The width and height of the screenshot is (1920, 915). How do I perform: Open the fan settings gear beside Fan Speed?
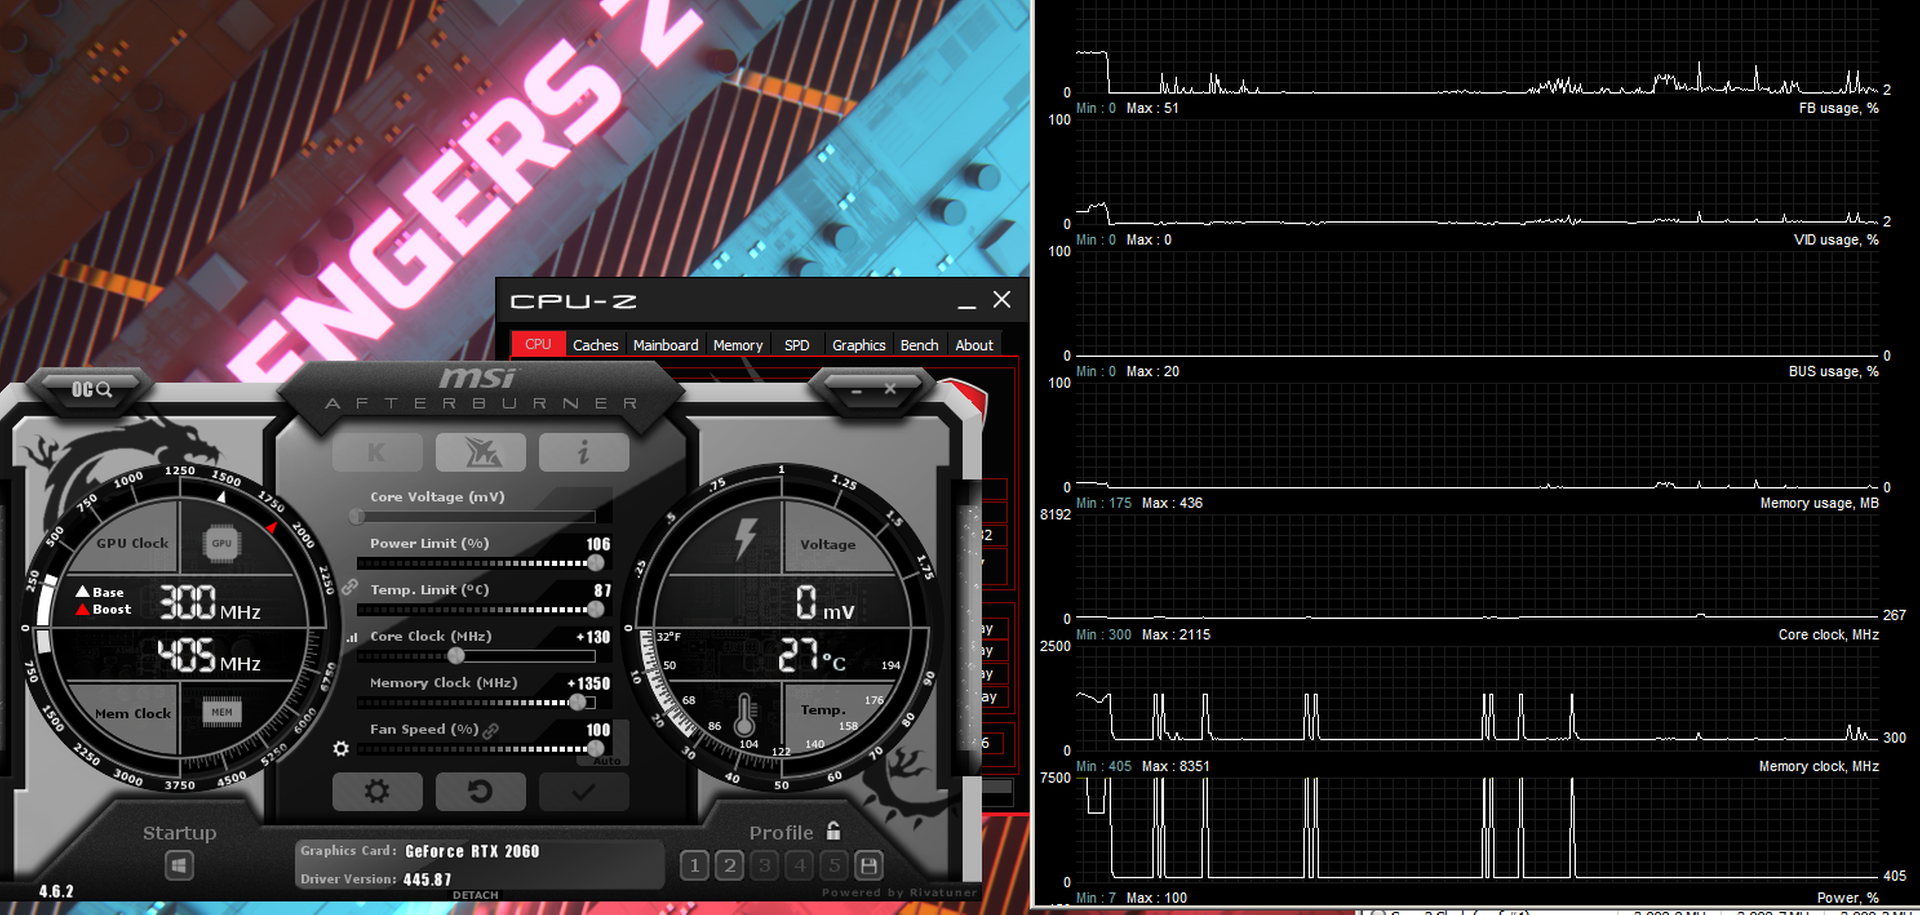point(341,749)
